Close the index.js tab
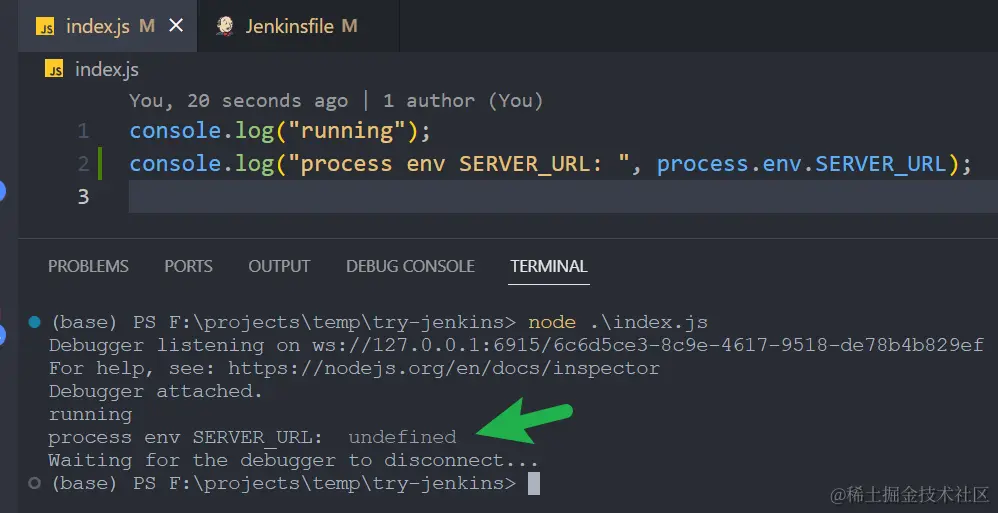The image size is (998, 513). [x=176, y=25]
